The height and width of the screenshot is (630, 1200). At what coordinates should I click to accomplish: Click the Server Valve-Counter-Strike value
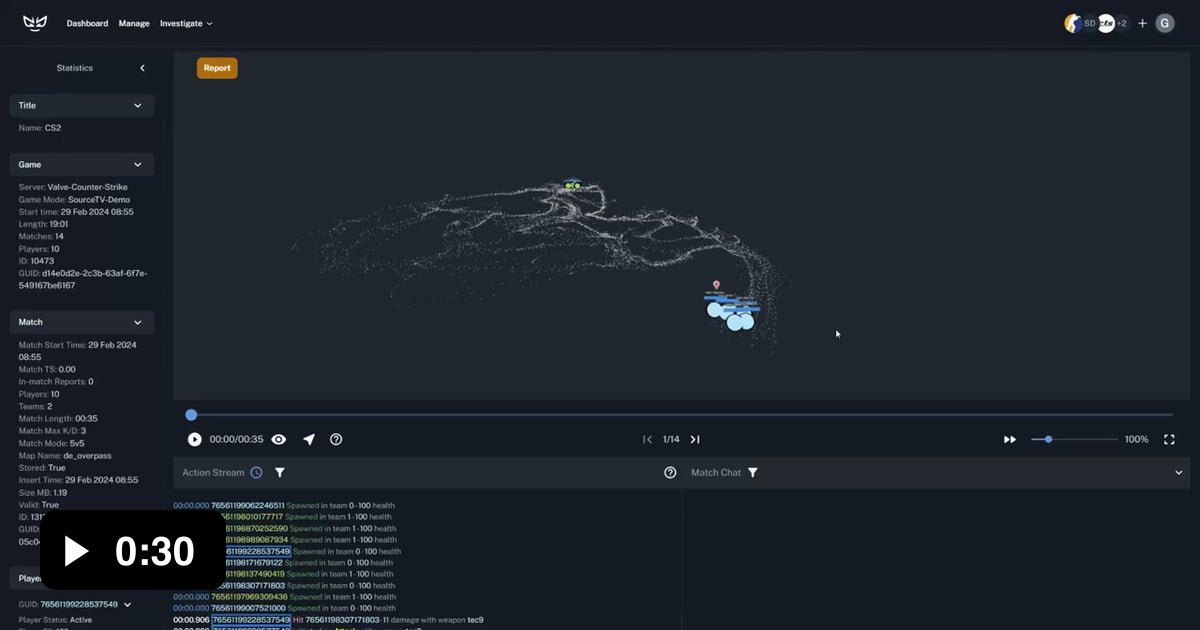tap(88, 187)
